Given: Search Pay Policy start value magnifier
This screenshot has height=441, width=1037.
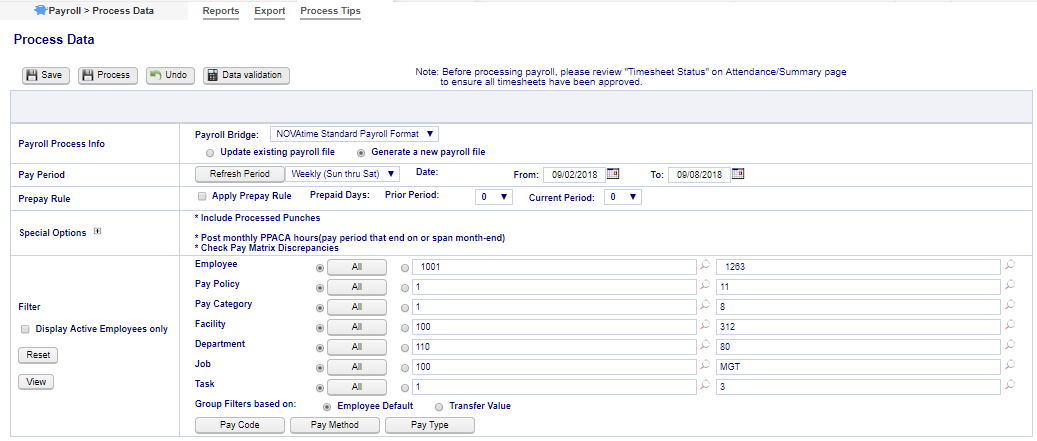Looking at the screenshot, I should point(705,285).
